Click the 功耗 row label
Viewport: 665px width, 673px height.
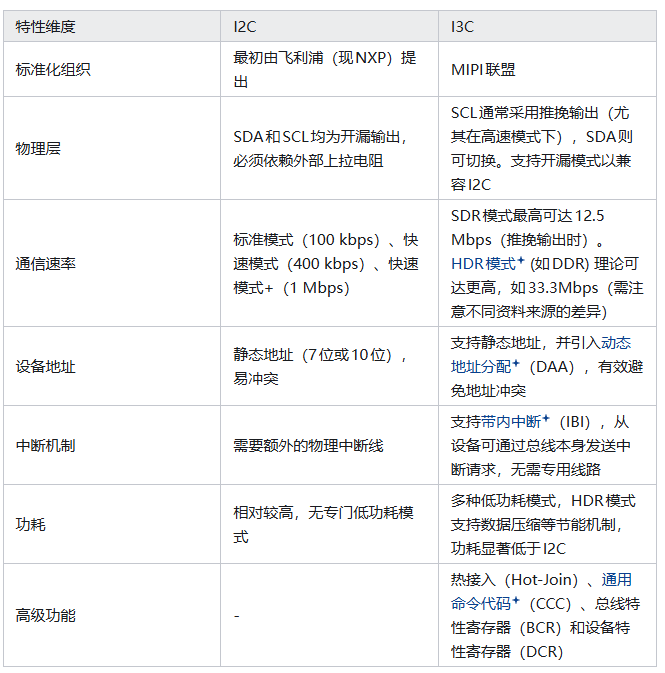pos(31,524)
